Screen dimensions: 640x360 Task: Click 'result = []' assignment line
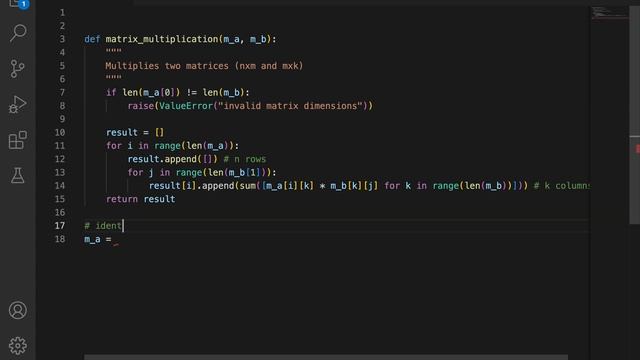[135, 133]
